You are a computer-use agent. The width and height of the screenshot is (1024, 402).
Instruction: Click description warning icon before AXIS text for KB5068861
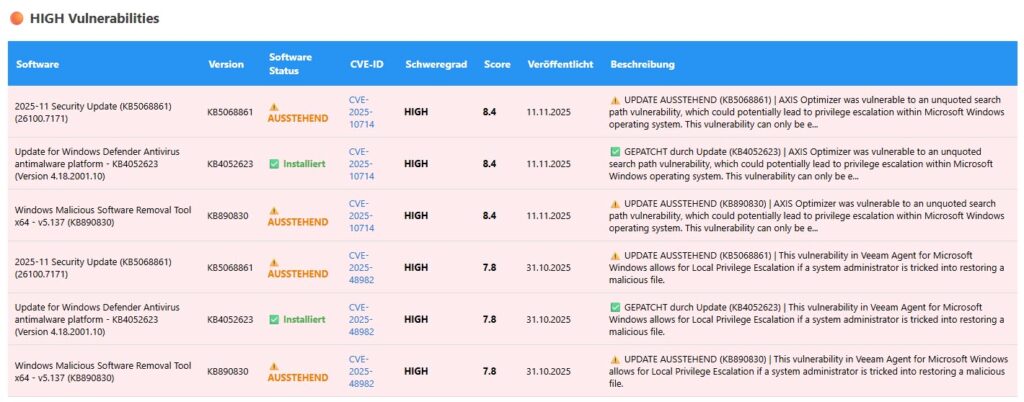[615, 100]
